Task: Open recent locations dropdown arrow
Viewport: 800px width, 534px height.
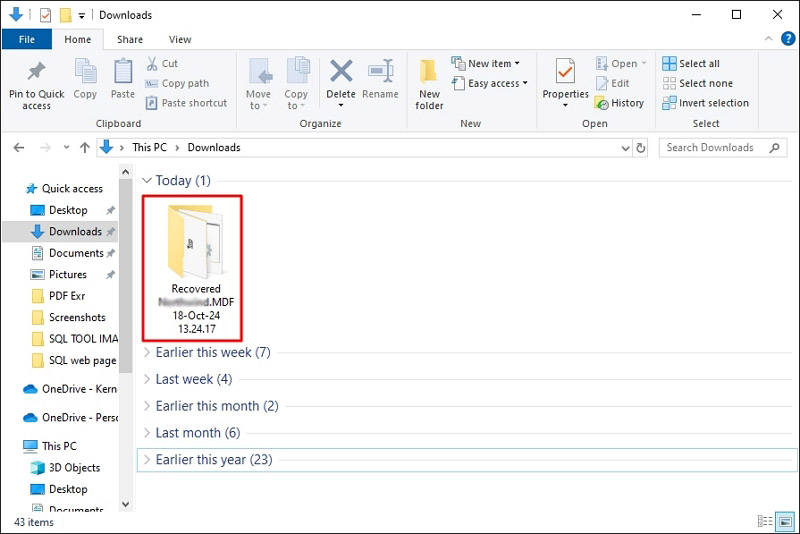Action: click(x=66, y=147)
